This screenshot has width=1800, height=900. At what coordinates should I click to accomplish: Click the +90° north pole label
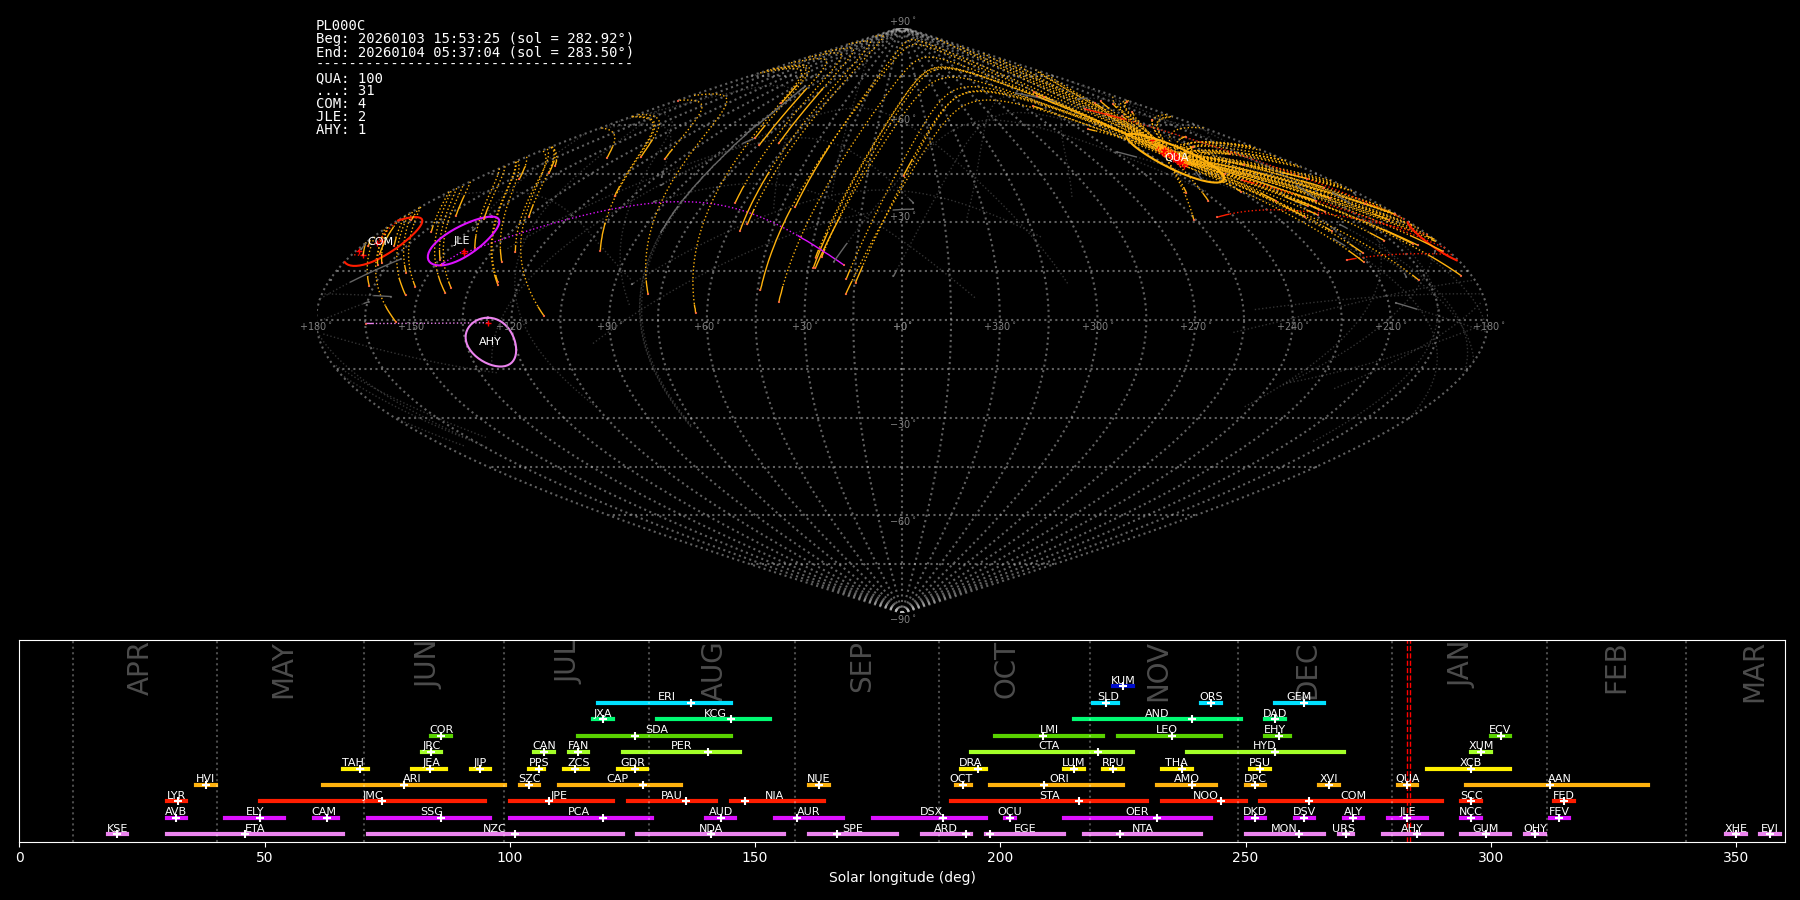click(902, 21)
